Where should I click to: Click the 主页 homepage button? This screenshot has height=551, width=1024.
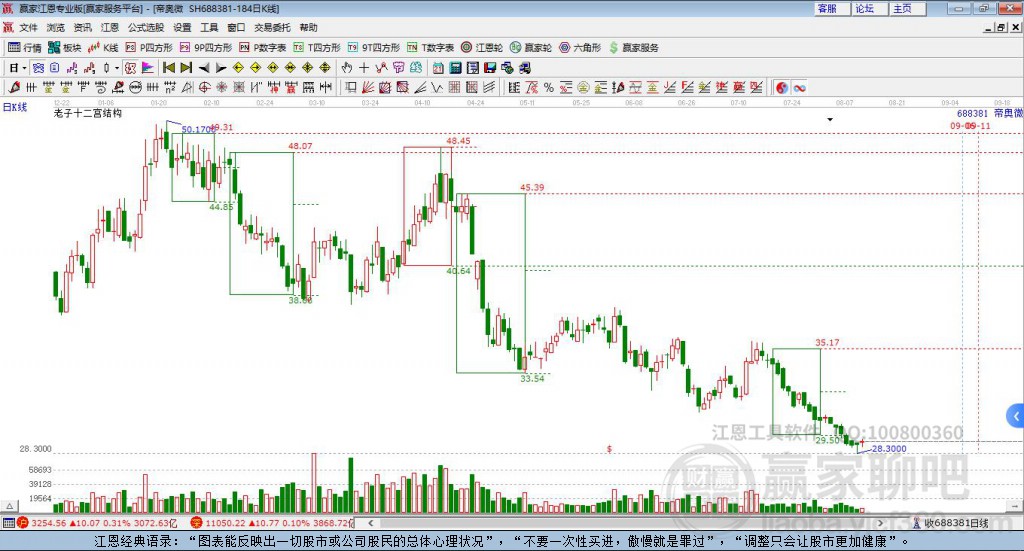point(908,8)
